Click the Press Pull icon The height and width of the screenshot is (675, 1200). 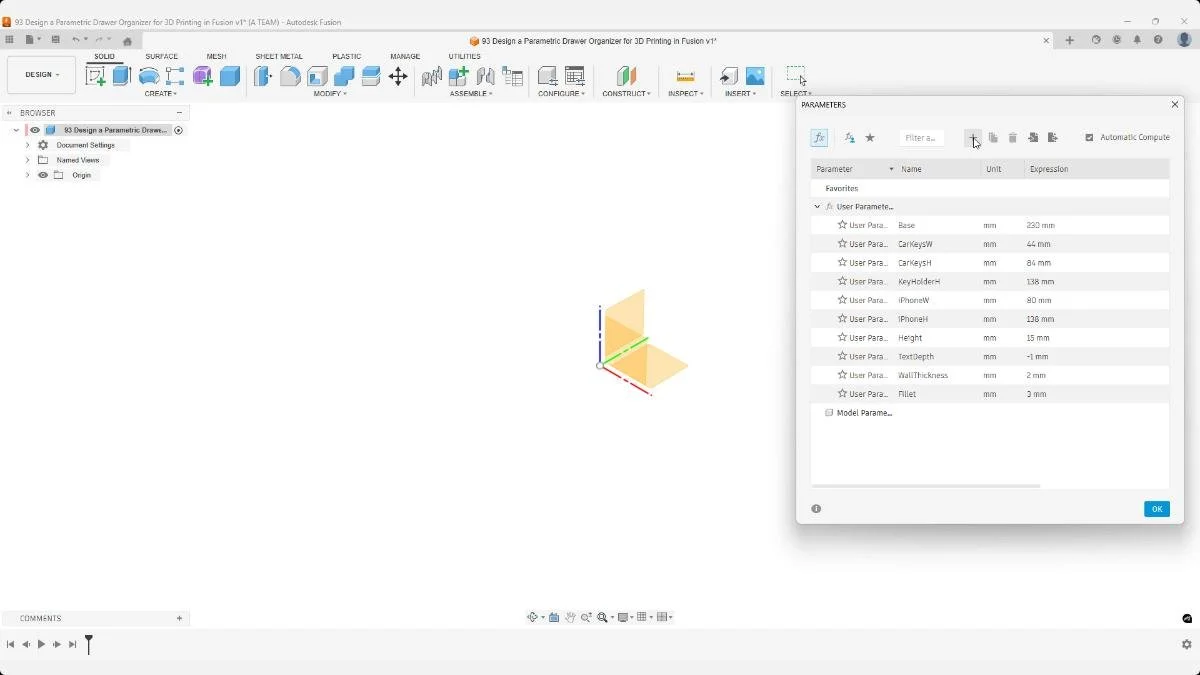[x=262, y=76]
